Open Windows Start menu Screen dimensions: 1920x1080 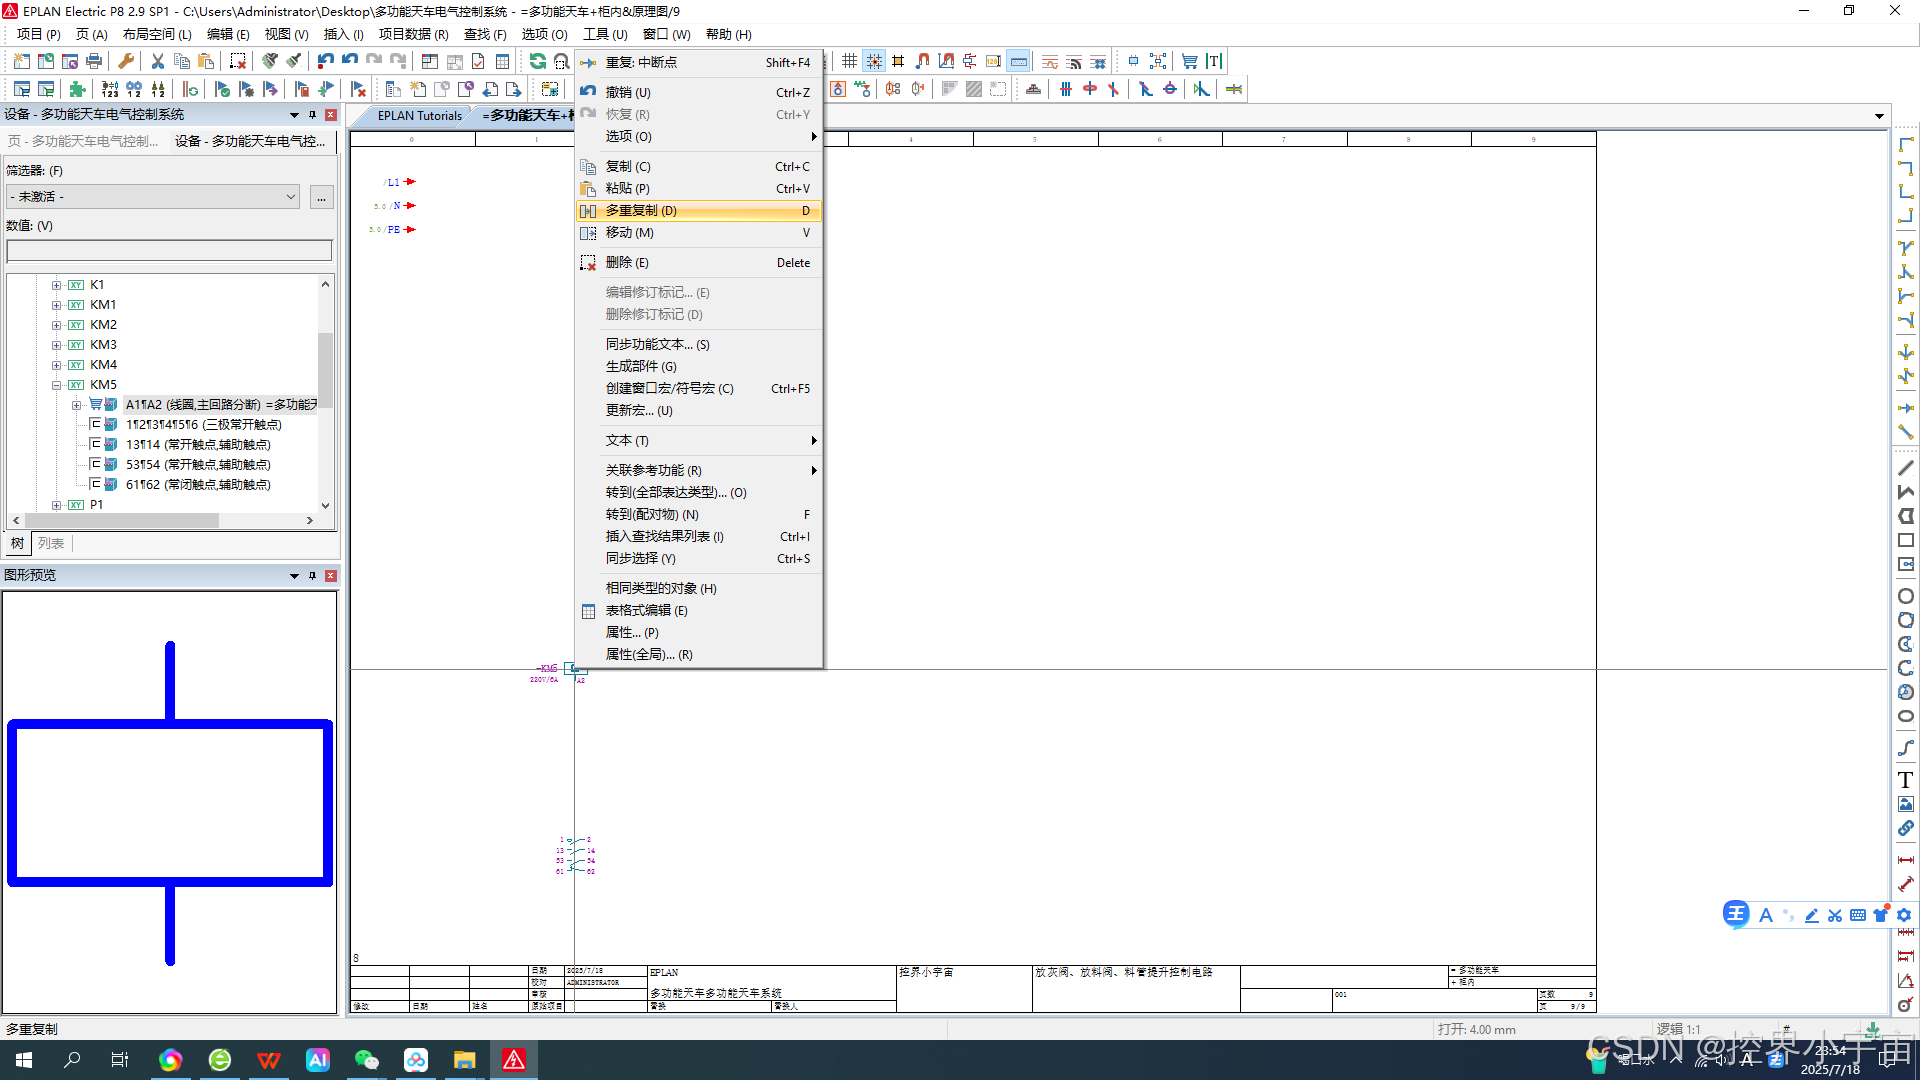point(24,1060)
